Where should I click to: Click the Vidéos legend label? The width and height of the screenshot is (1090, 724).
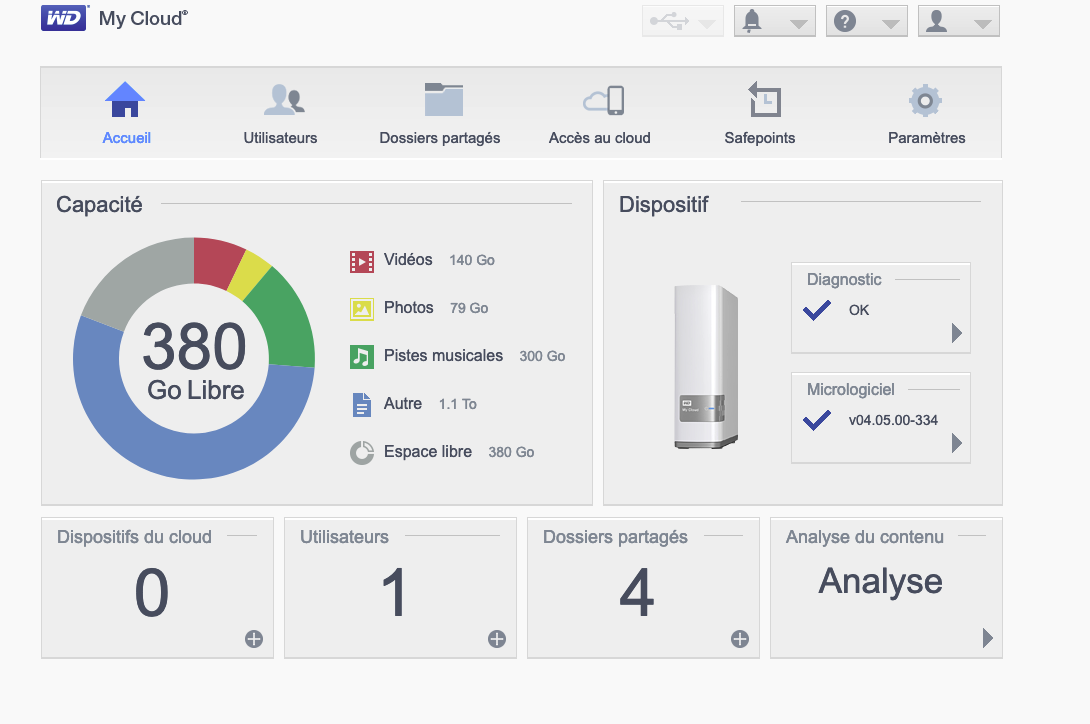point(408,259)
